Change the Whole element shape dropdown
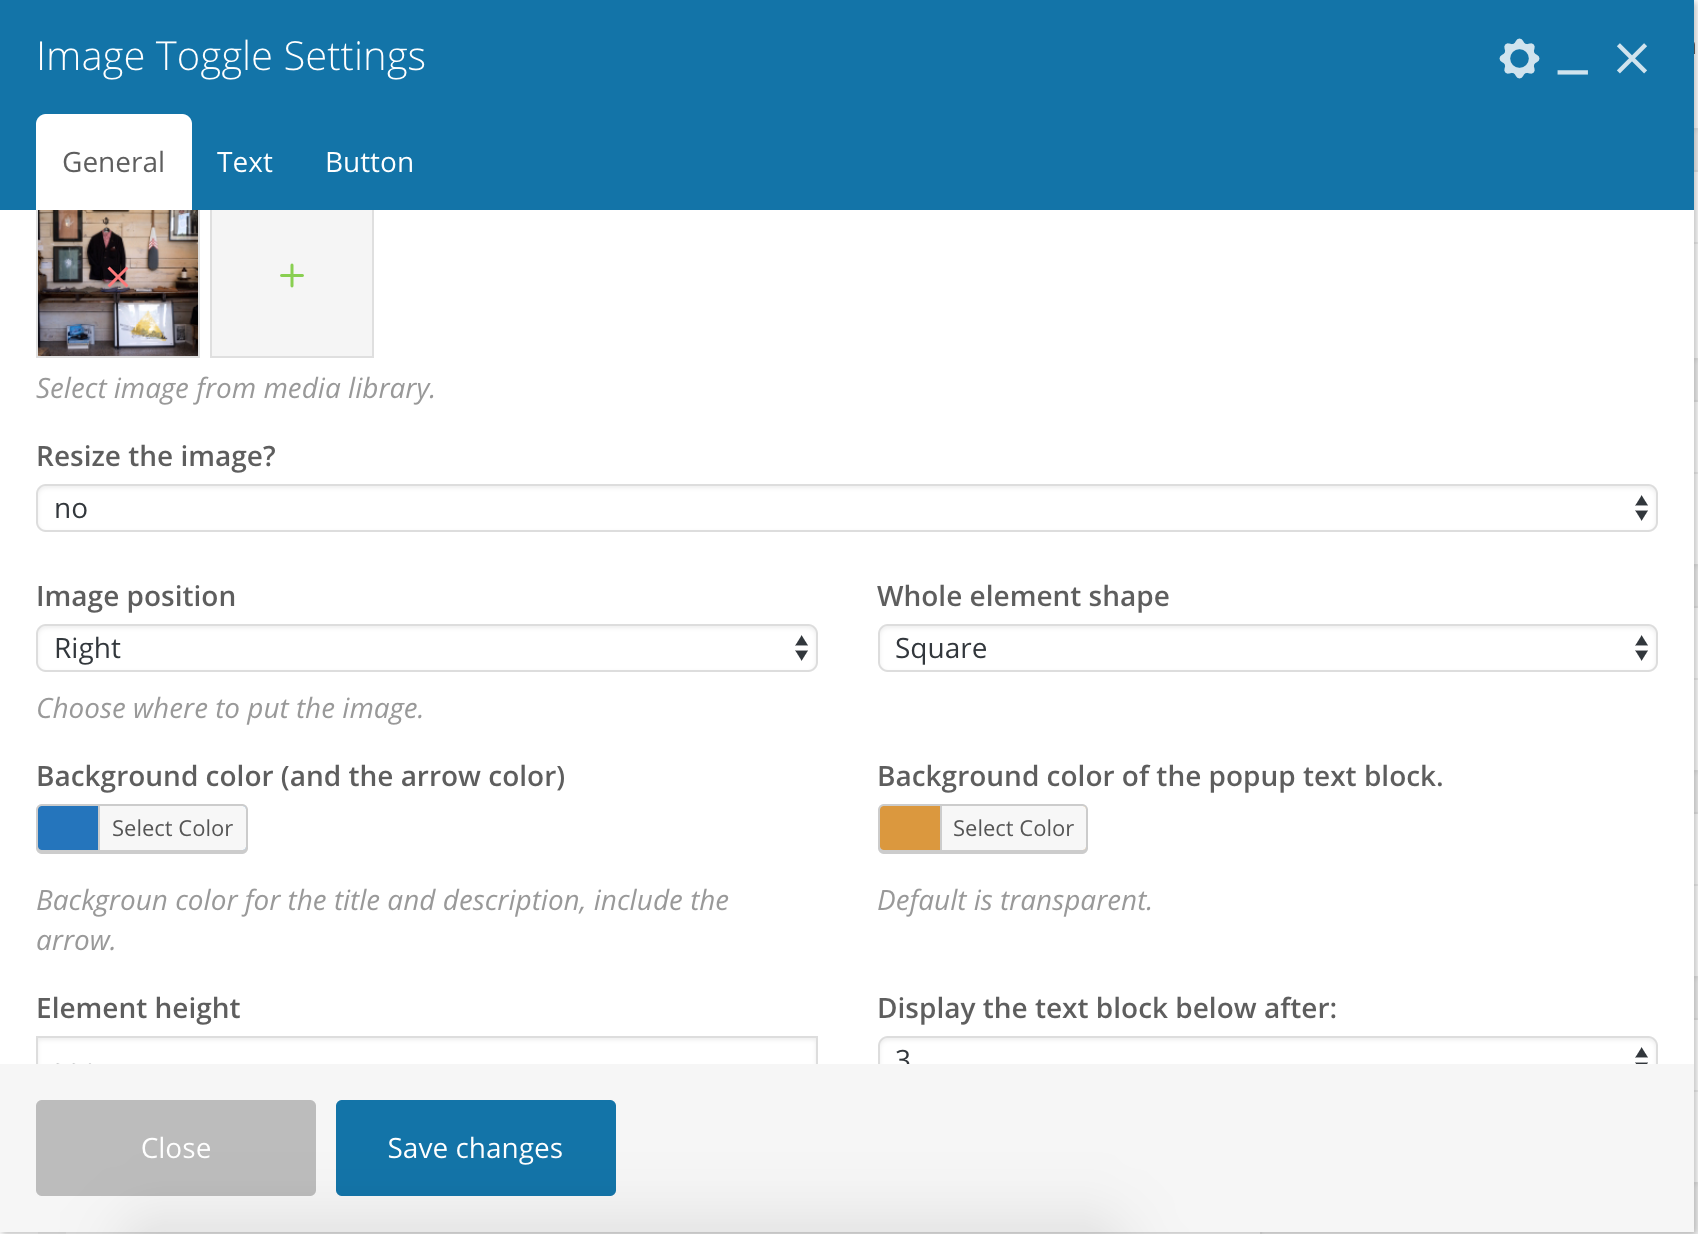 [x=1267, y=648]
